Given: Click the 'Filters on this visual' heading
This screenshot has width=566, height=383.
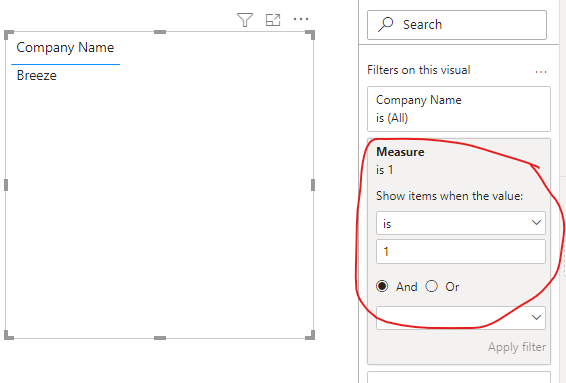Looking at the screenshot, I should point(418,70).
